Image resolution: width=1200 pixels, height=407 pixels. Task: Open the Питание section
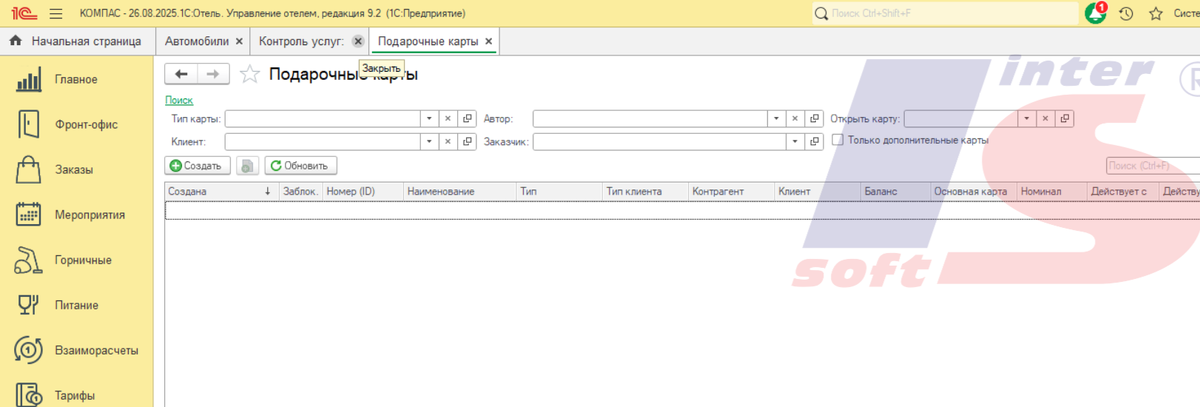76,305
